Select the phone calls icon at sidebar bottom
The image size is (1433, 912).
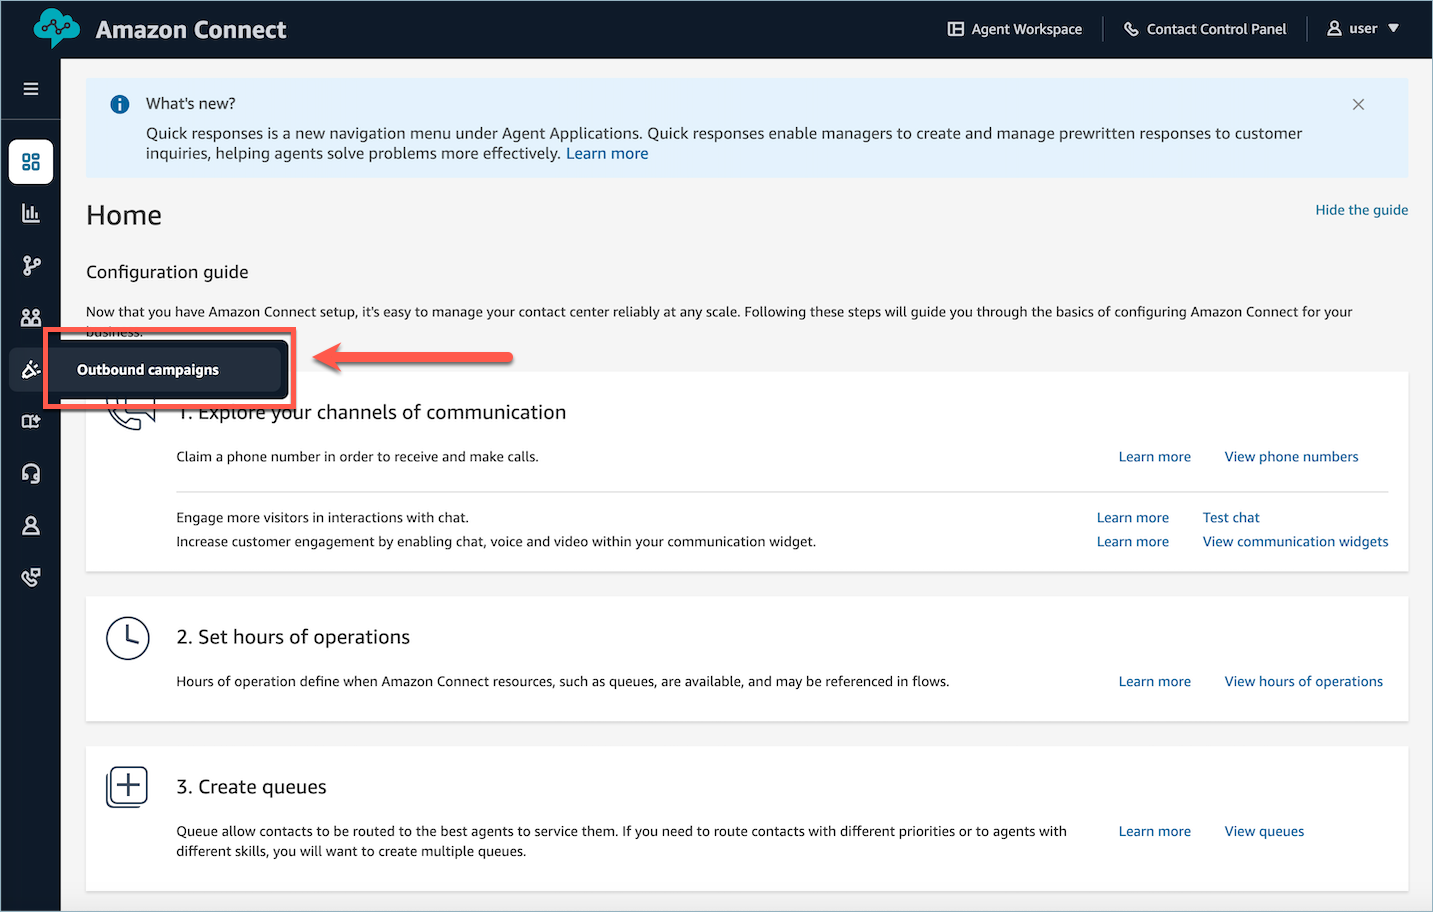[x=31, y=577]
